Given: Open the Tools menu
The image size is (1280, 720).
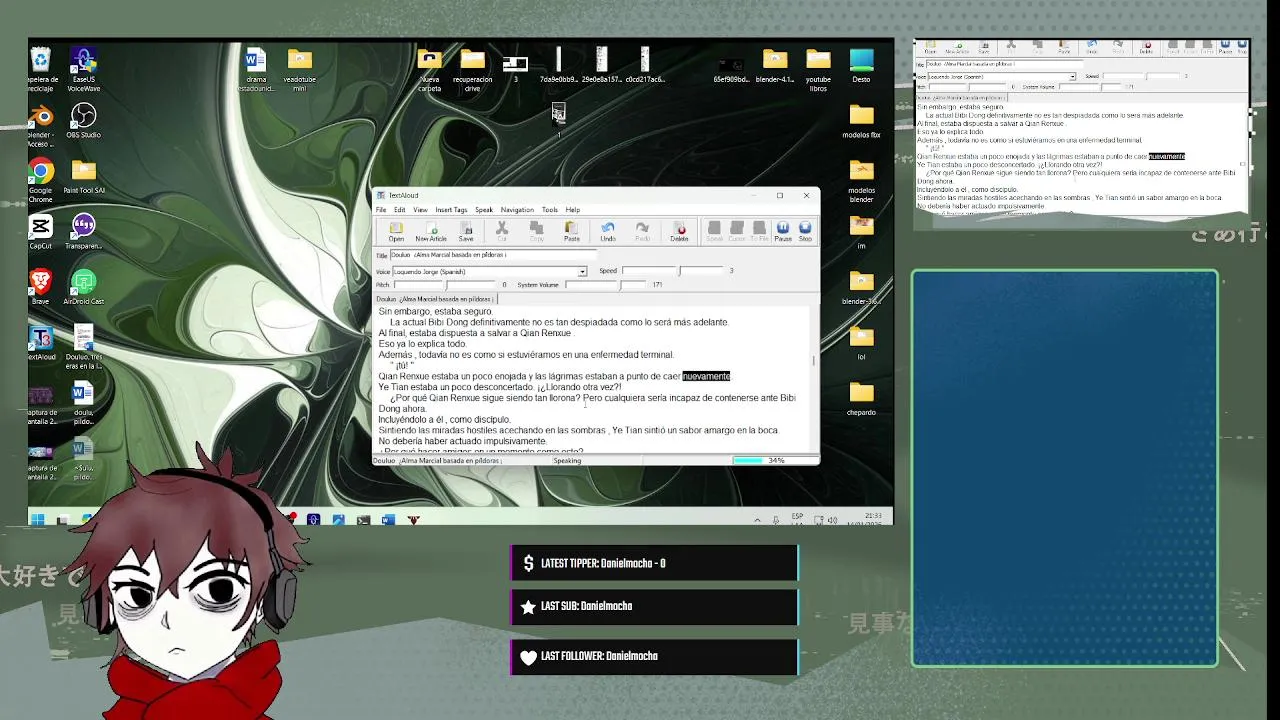Looking at the screenshot, I should point(550,210).
